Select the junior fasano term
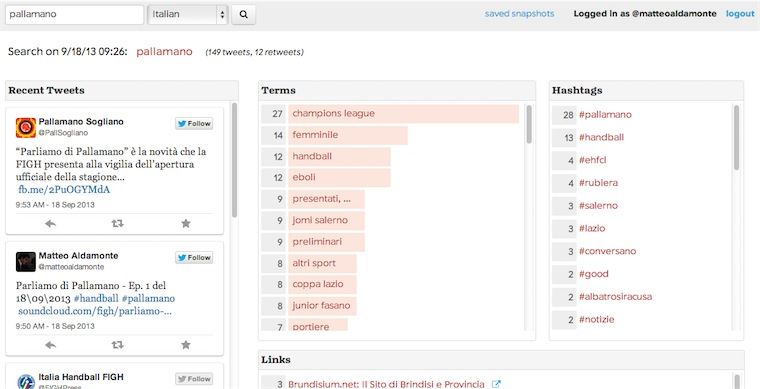The width and height of the screenshot is (760, 389). (x=322, y=306)
